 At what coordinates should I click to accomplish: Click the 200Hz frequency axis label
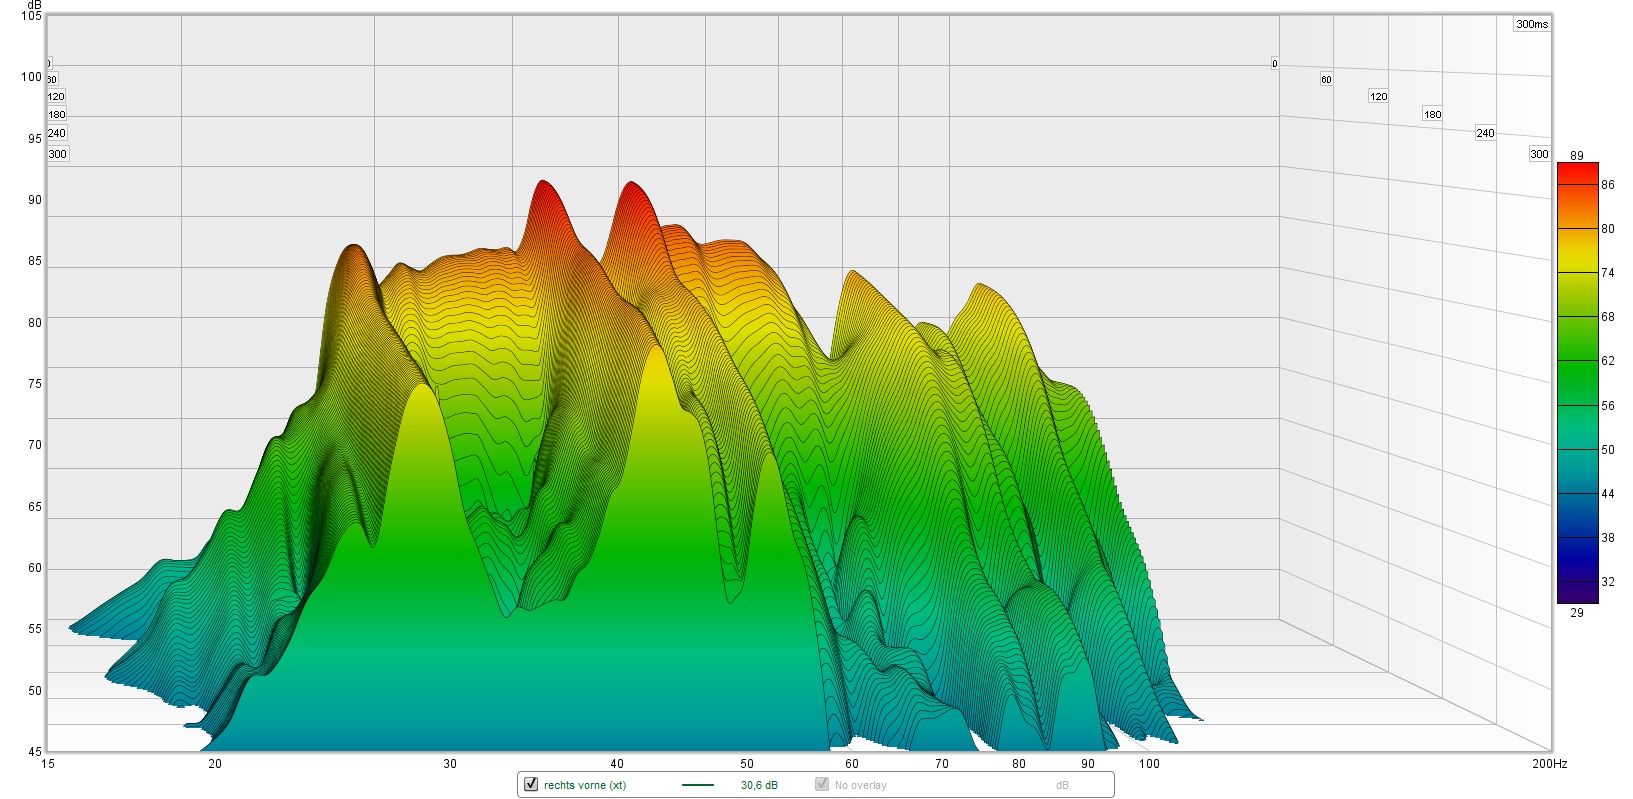click(1549, 764)
